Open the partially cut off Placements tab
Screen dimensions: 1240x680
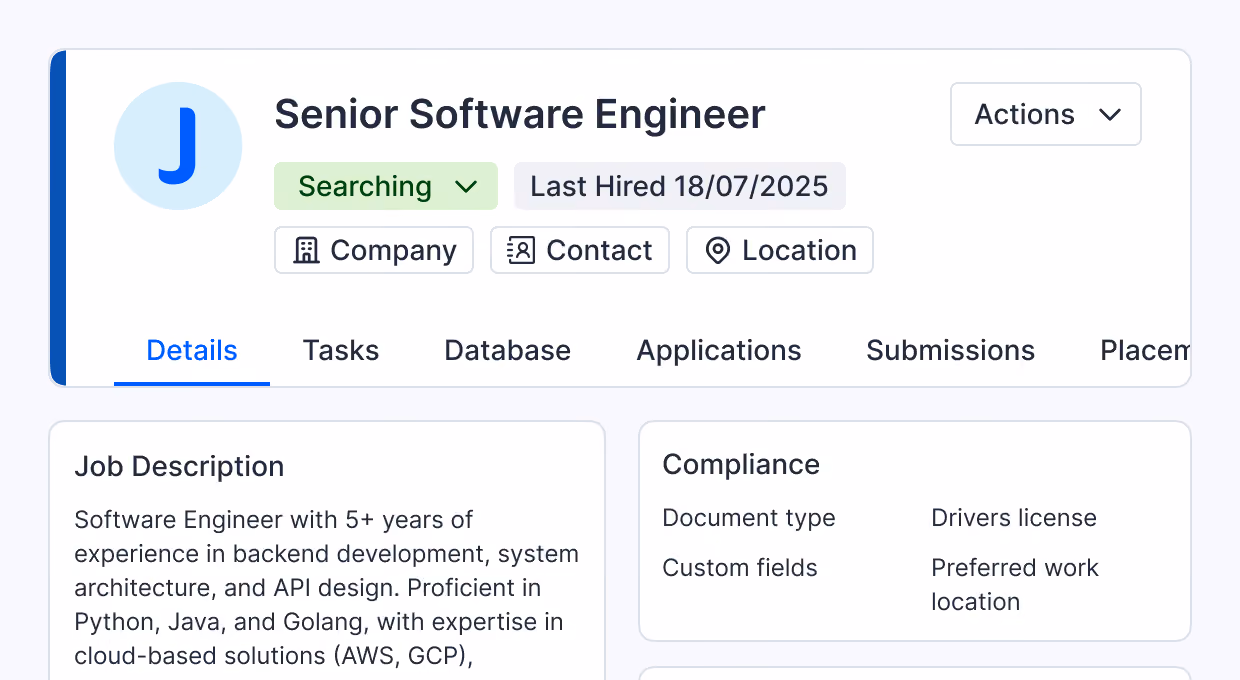tap(1145, 350)
